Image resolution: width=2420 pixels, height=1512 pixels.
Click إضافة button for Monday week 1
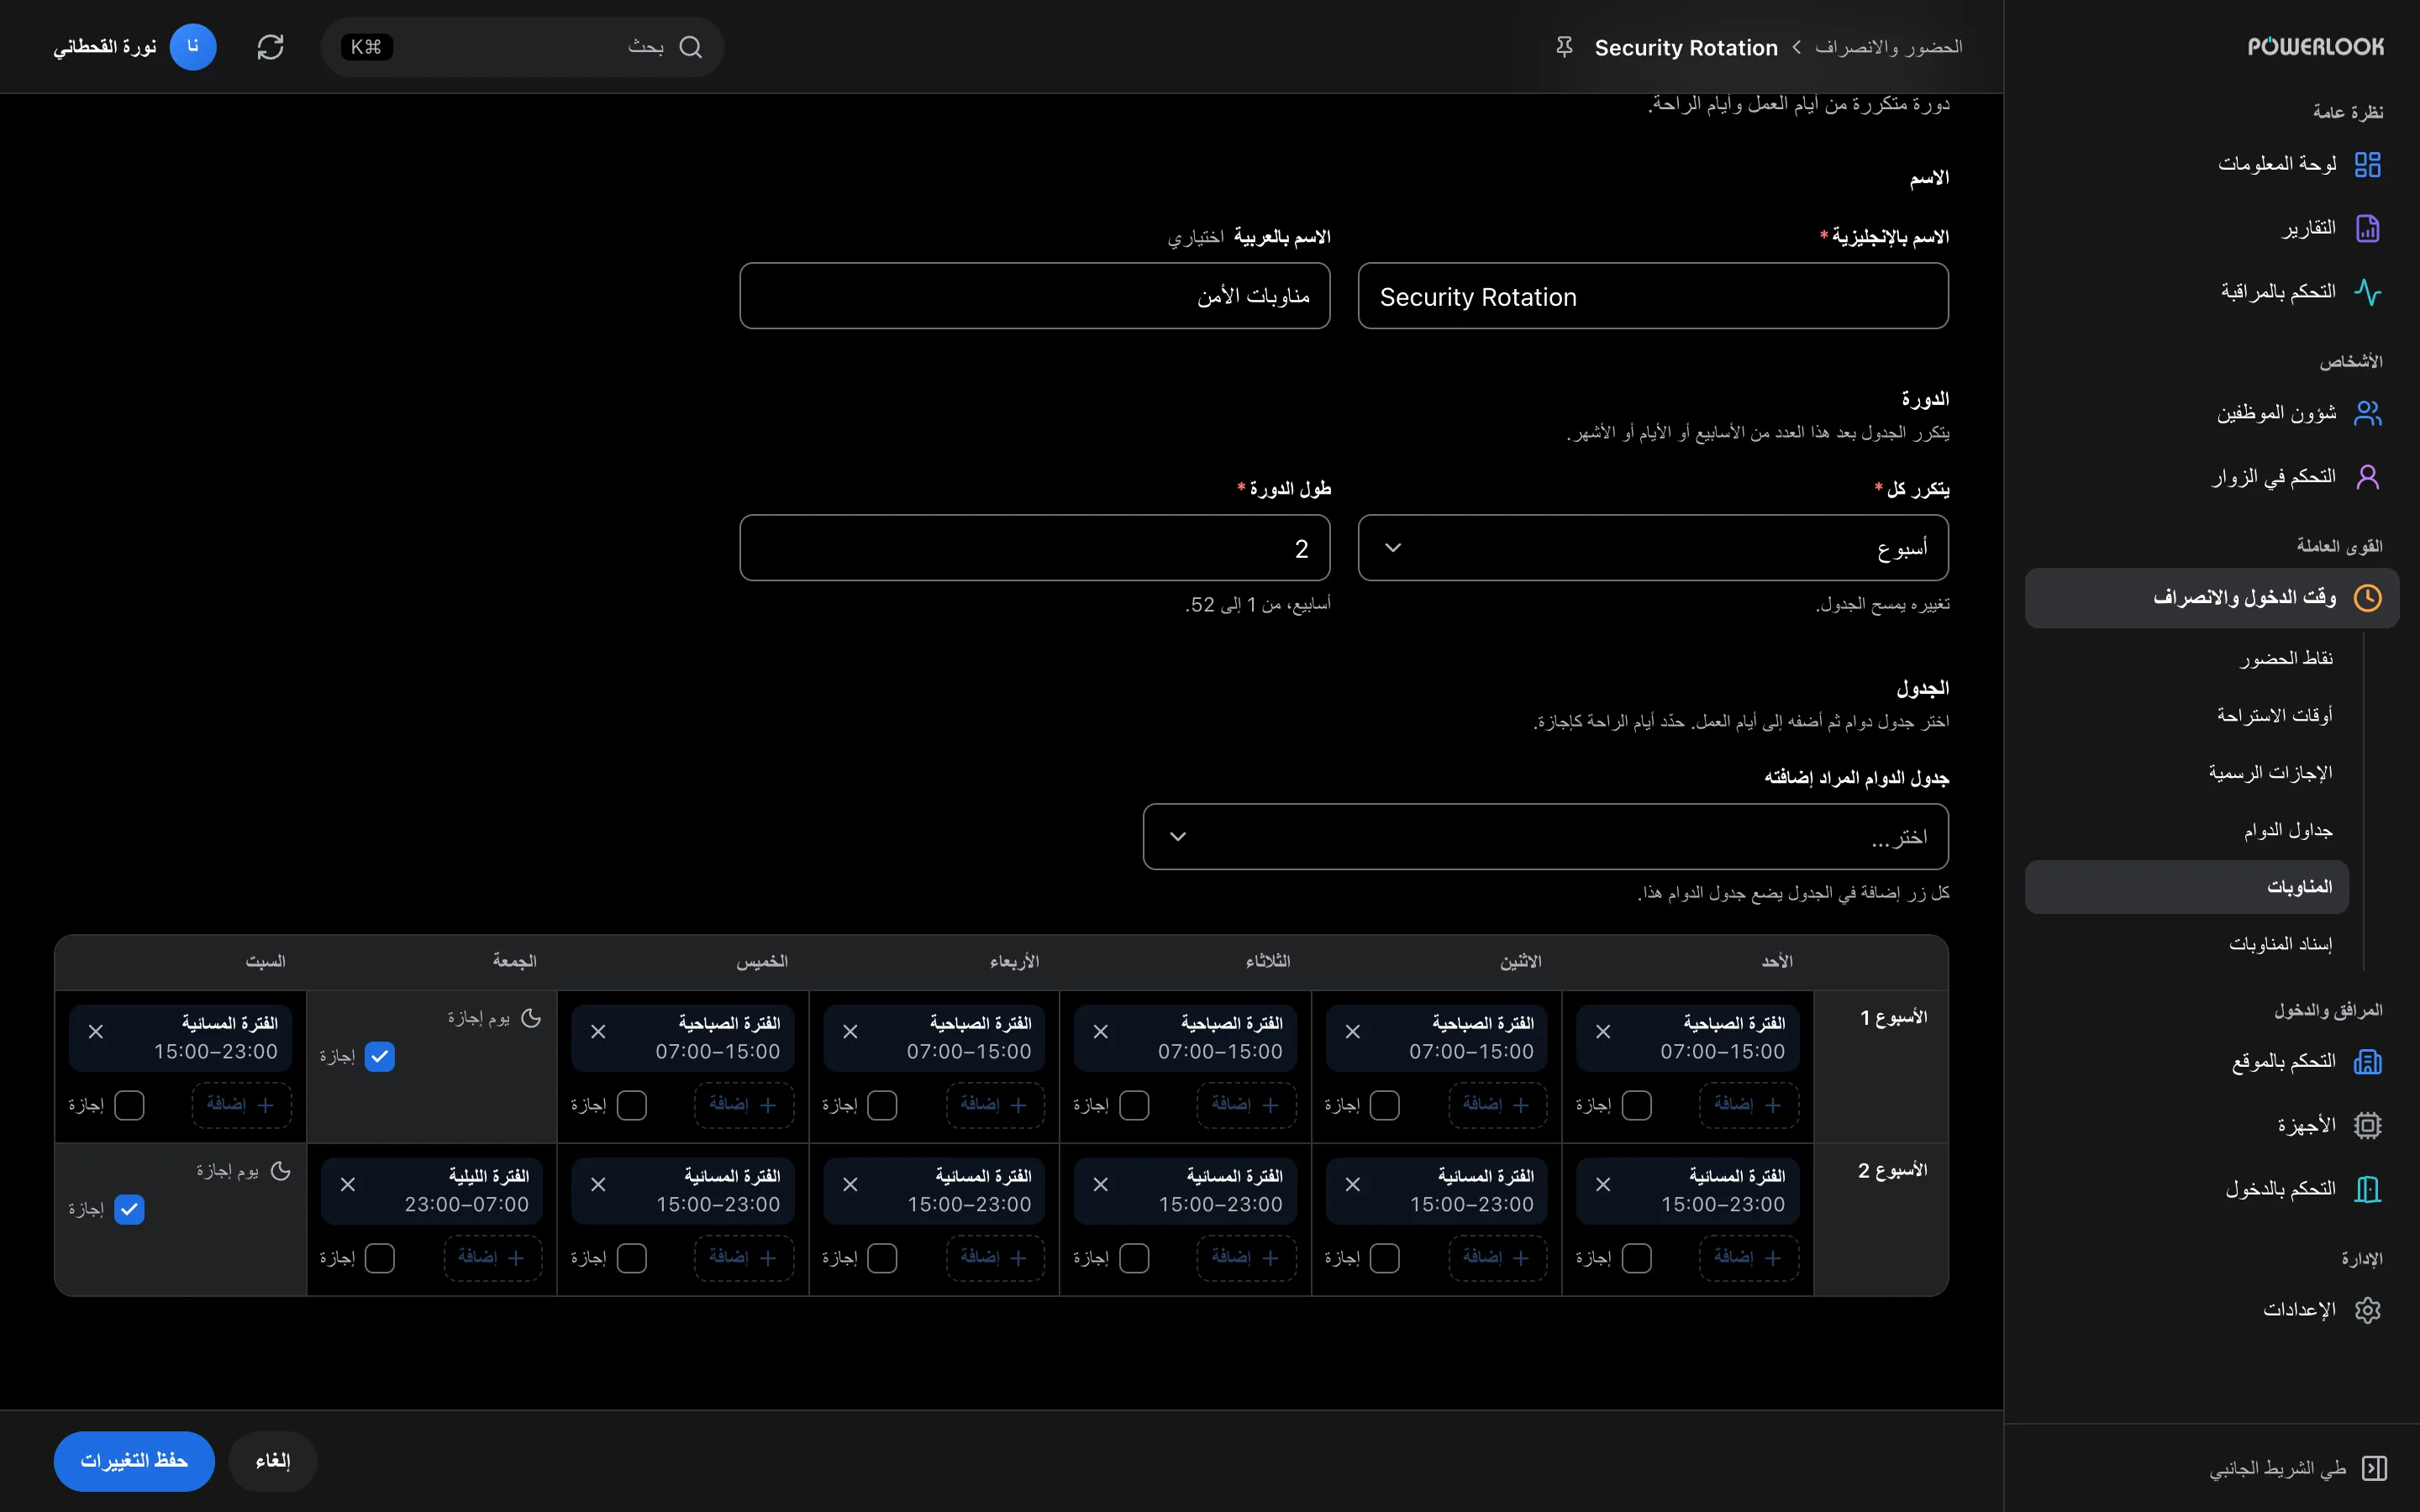tap(1497, 1105)
